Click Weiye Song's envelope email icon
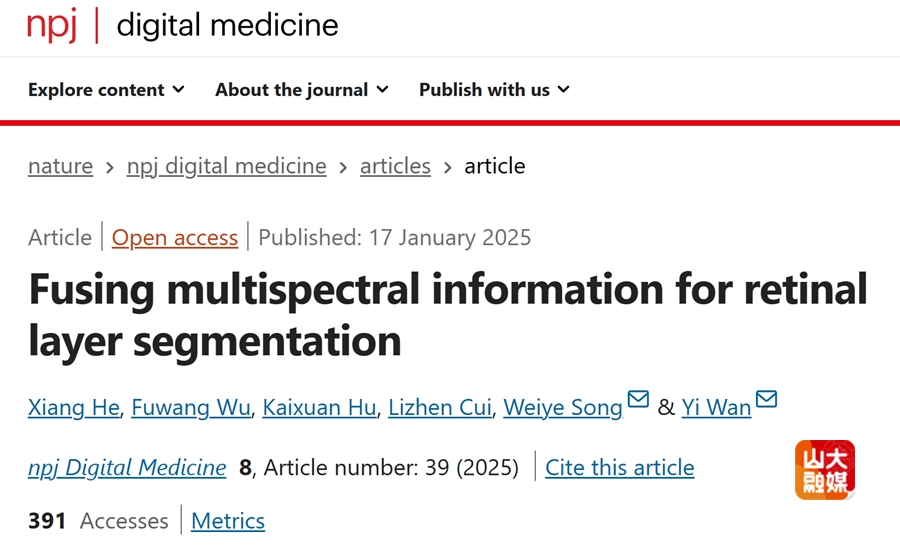900x545 pixels. 638,398
